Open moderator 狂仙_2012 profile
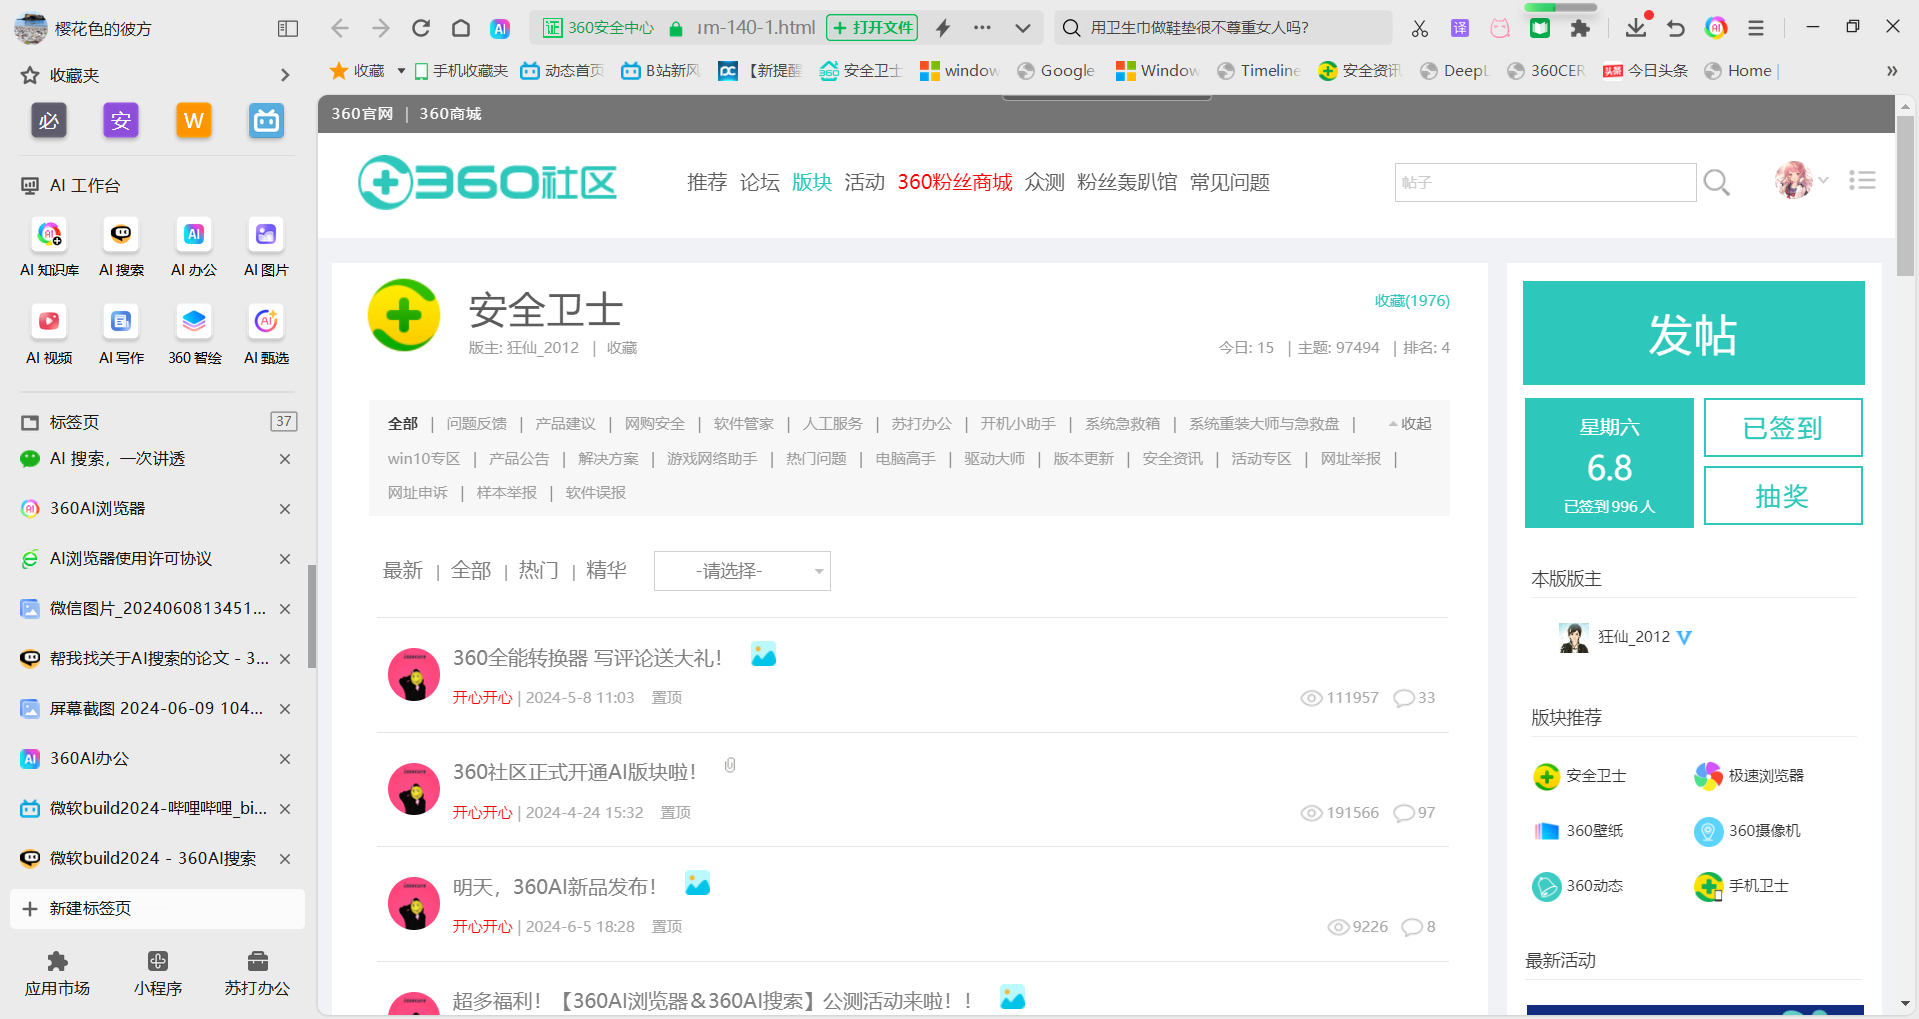Screen dimensions: 1919x1019 tap(1634, 637)
